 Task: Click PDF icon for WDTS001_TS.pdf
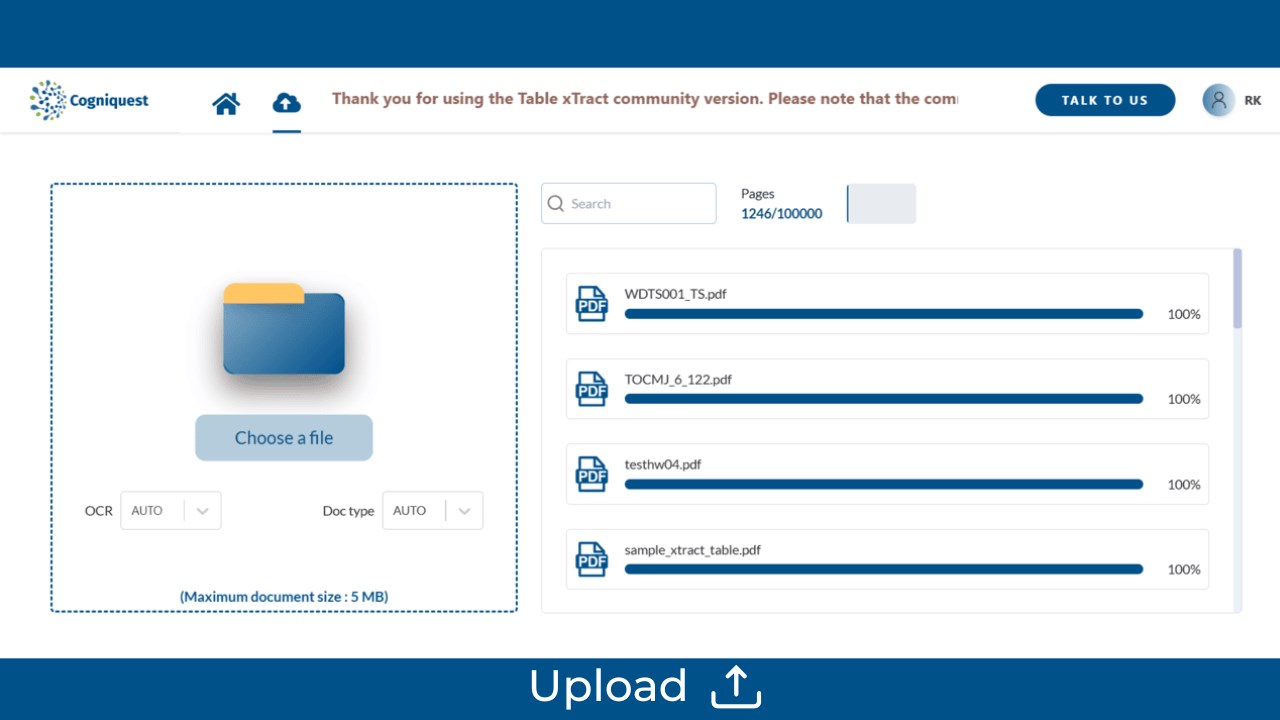pyautogui.click(x=592, y=304)
